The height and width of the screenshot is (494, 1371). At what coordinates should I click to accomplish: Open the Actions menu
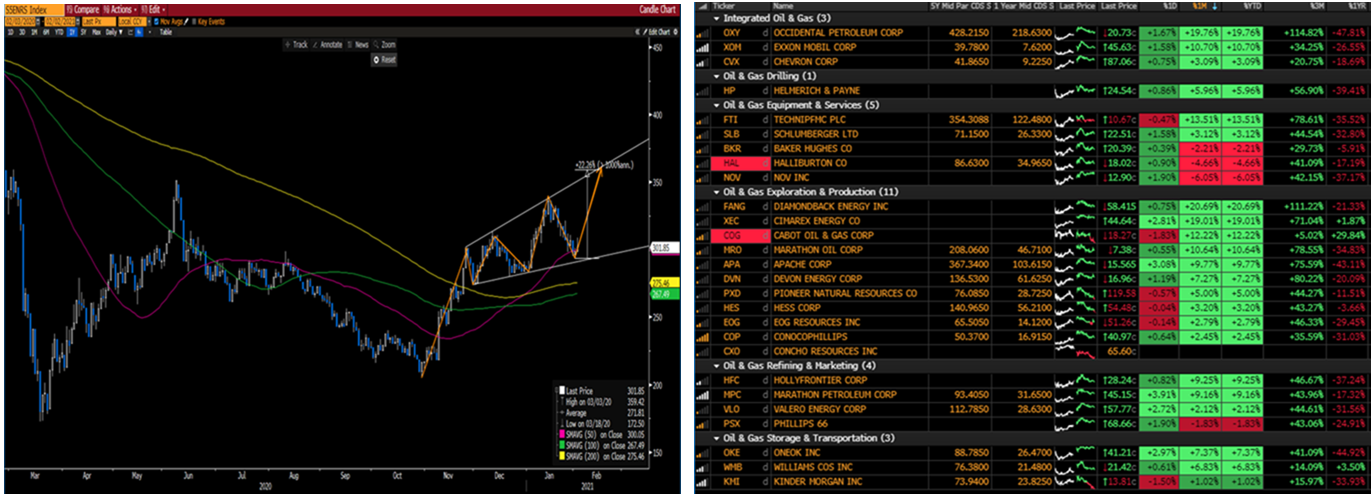pyautogui.click(x=120, y=10)
